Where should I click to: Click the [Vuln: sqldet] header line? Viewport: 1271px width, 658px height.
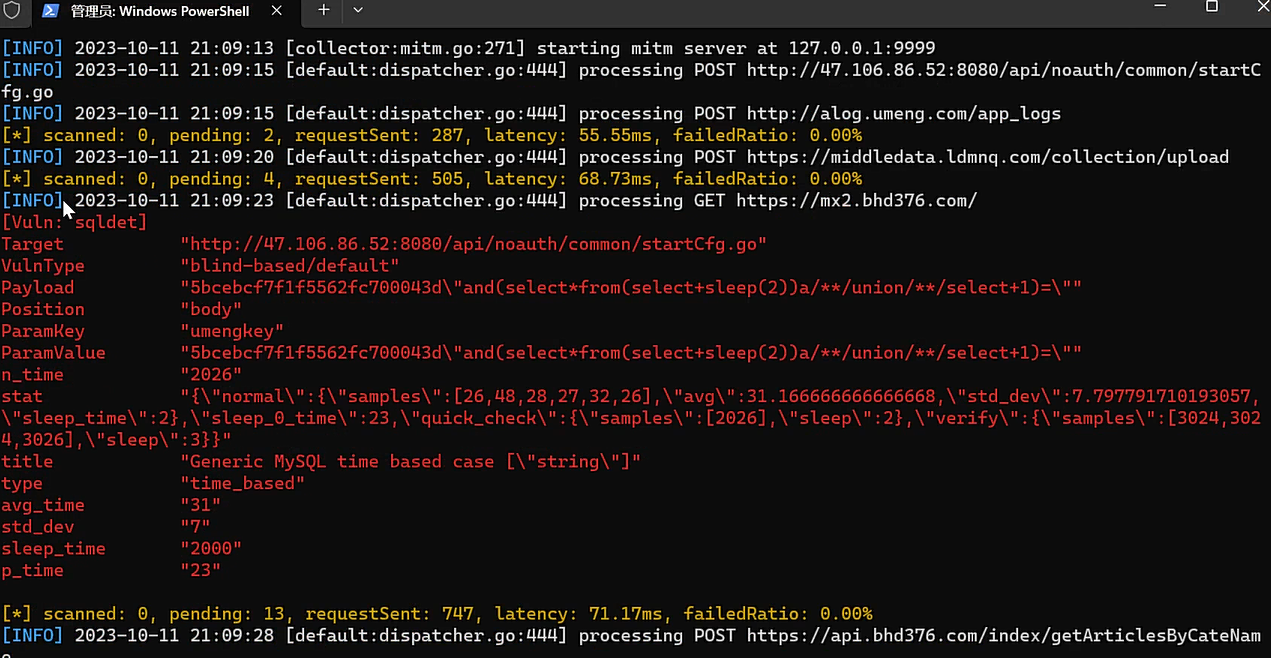click(x=75, y=222)
